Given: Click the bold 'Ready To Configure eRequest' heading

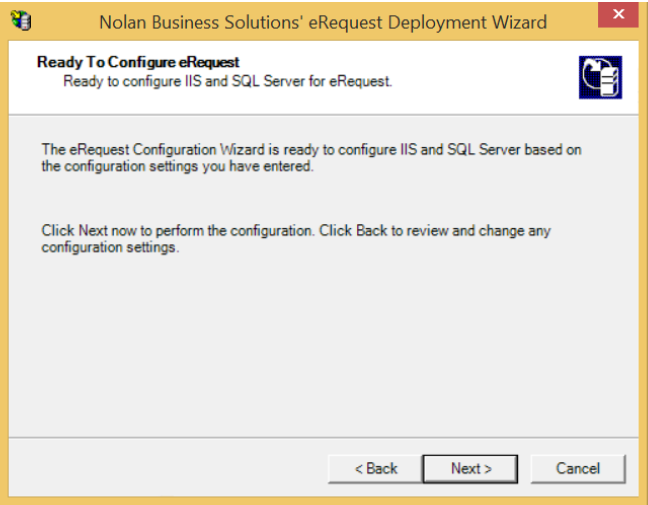Looking at the screenshot, I should coord(138,62).
